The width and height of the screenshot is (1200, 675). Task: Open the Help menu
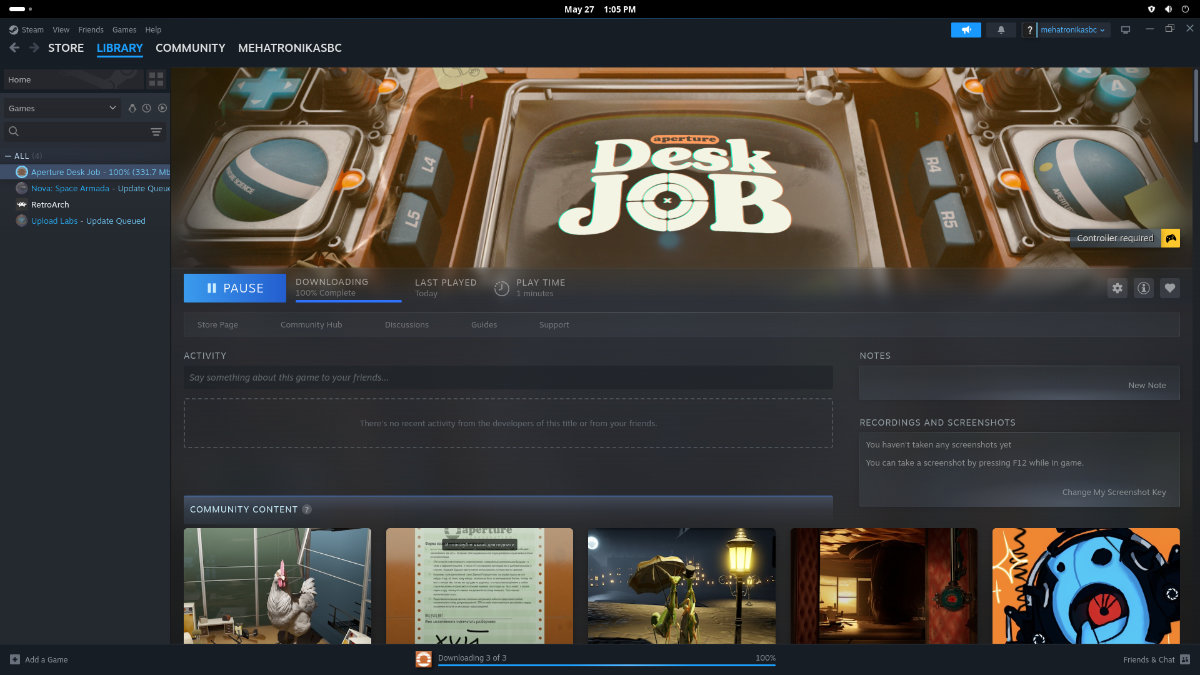coord(153,30)
